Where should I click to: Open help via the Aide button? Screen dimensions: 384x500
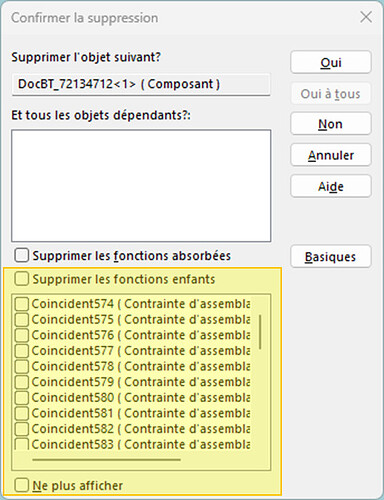[331, 186]
